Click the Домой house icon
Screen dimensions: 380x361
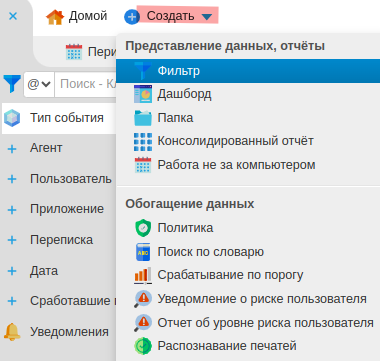click(55, 17)
